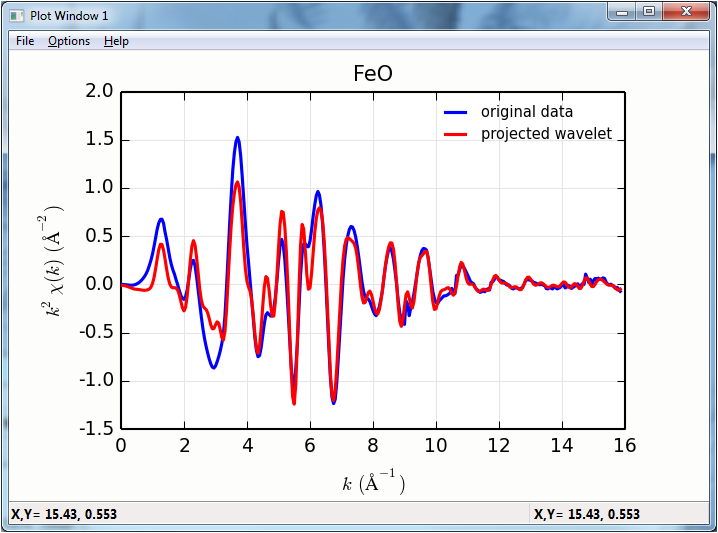Viewport: 718px width, 533px height.
Task: Select the 'projected wavelet' legend label
Action: pyautogui.click(x=546, y=134)
